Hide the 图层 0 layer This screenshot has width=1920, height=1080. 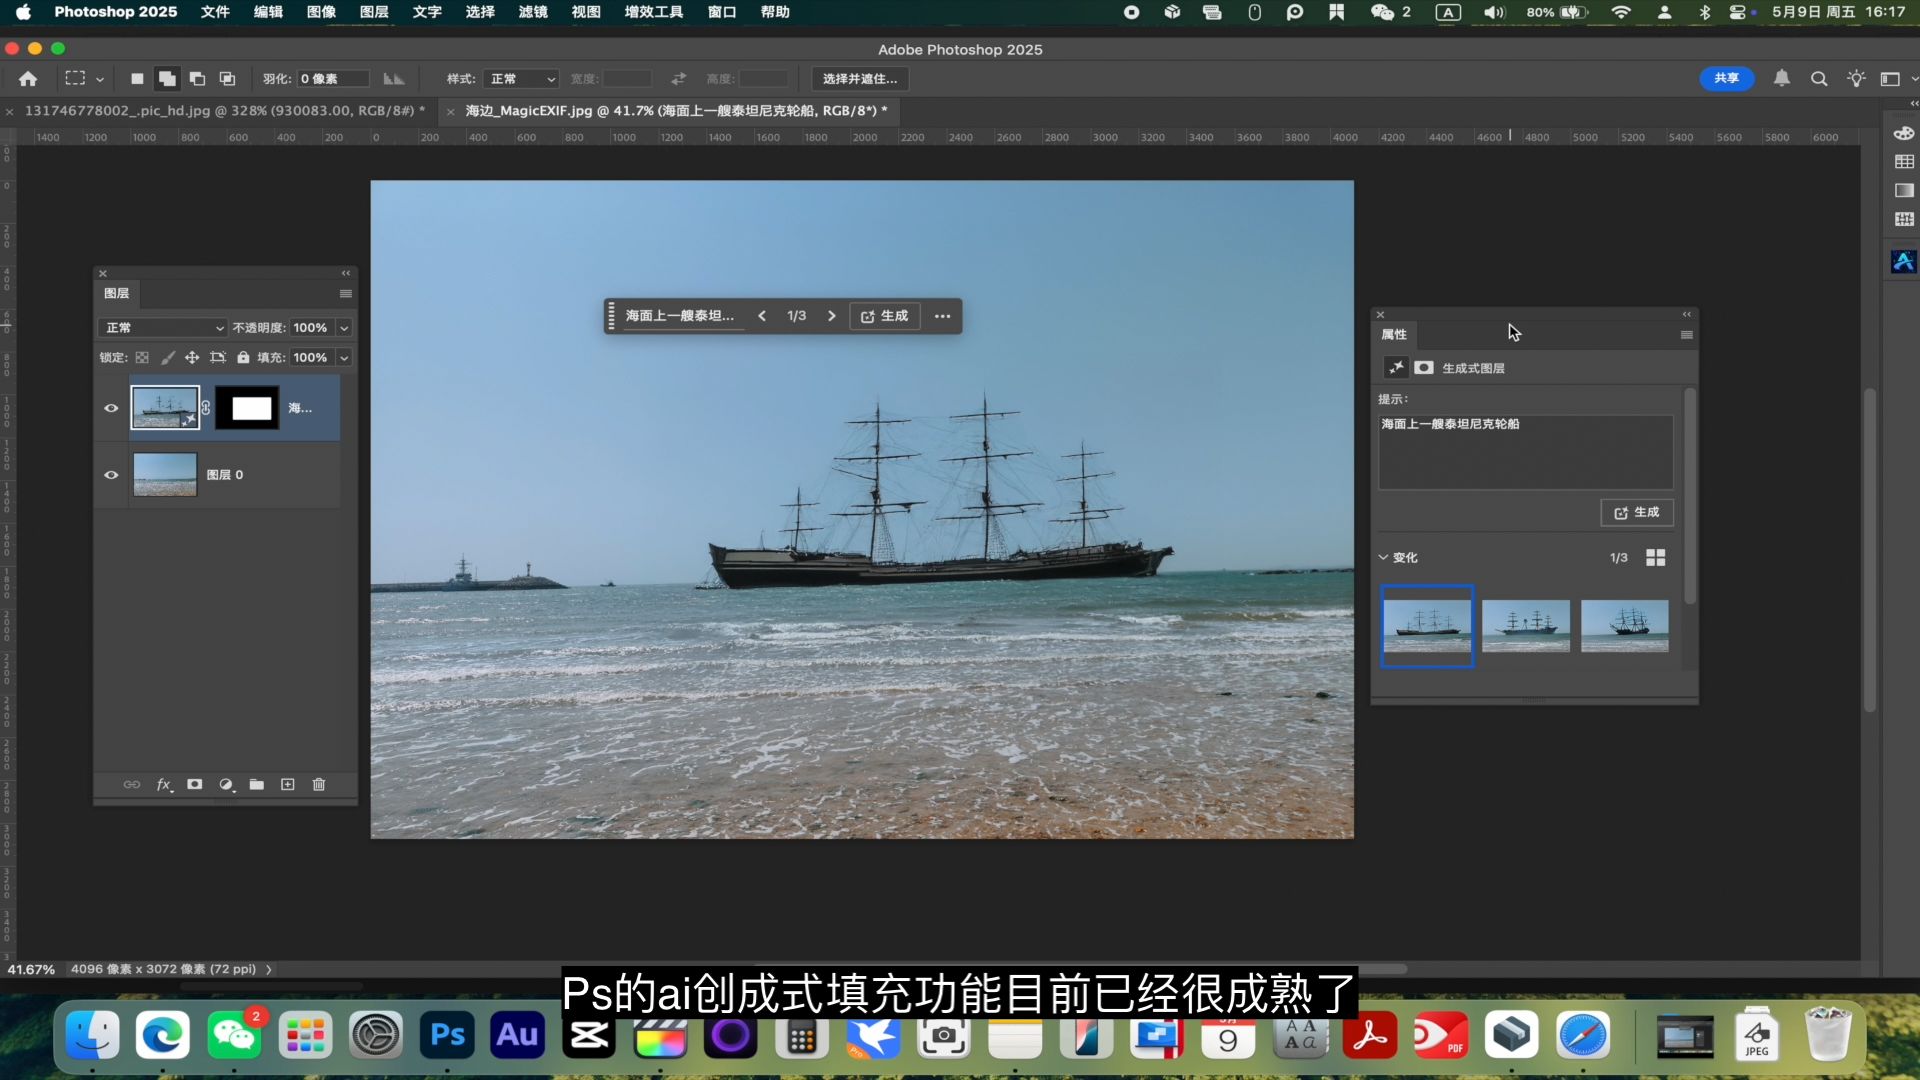coord(111,475)
